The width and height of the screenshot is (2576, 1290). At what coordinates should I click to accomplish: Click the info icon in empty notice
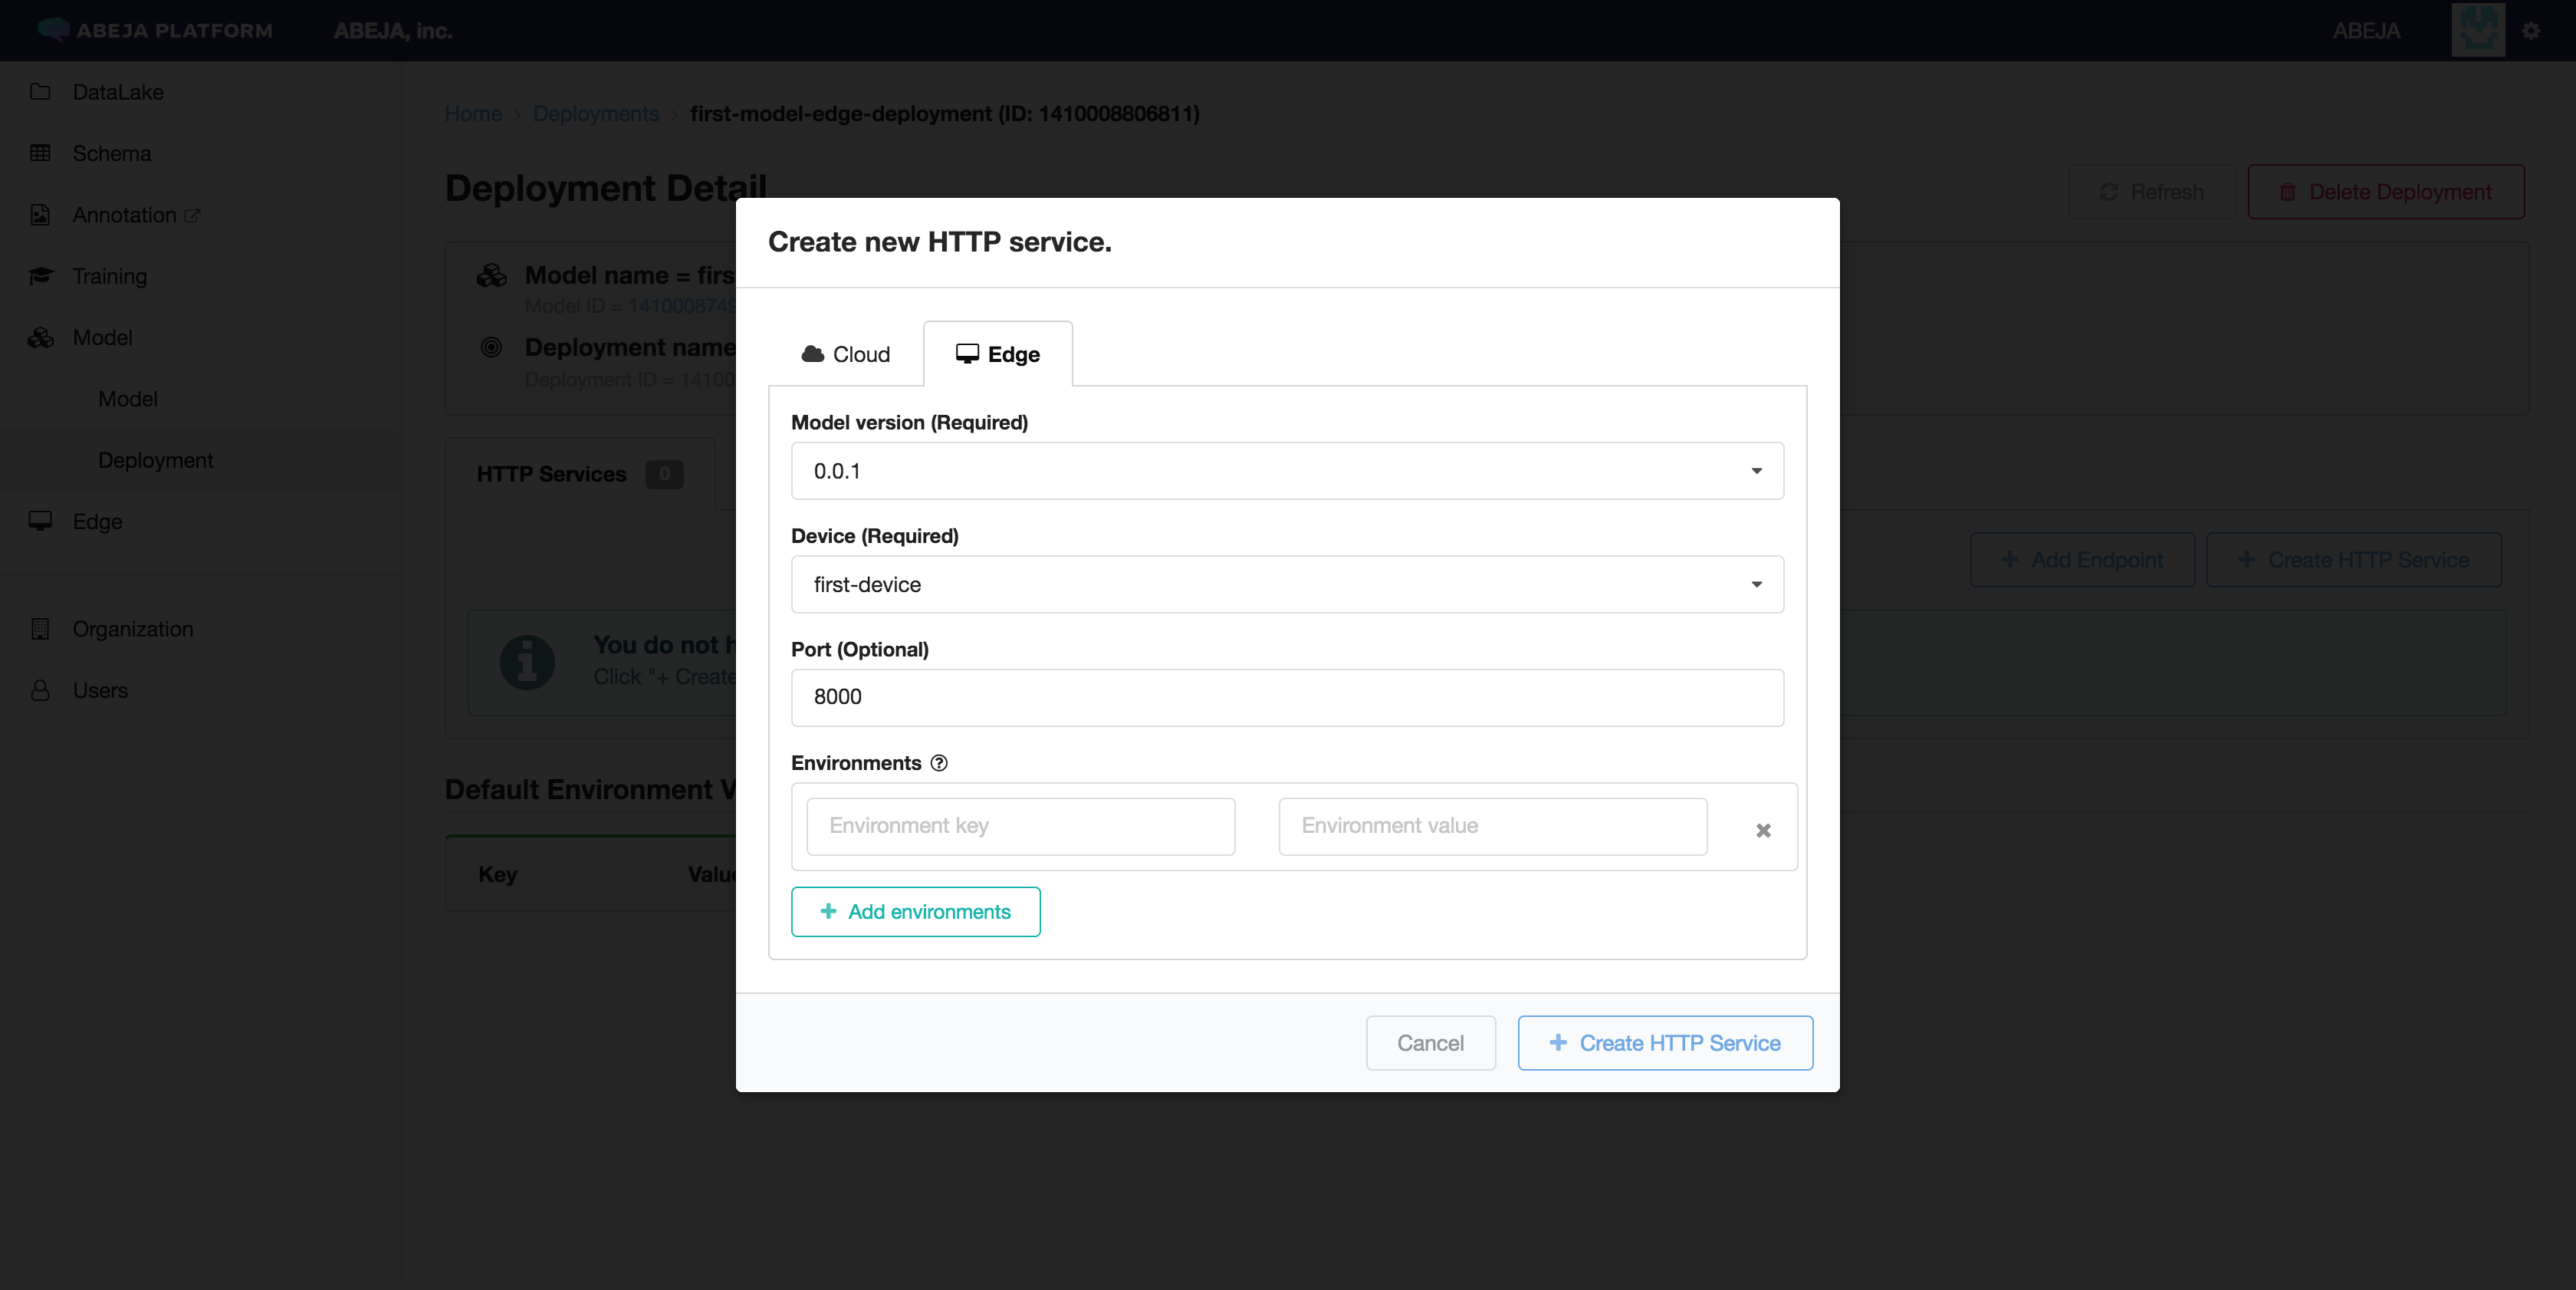point(527,662)
